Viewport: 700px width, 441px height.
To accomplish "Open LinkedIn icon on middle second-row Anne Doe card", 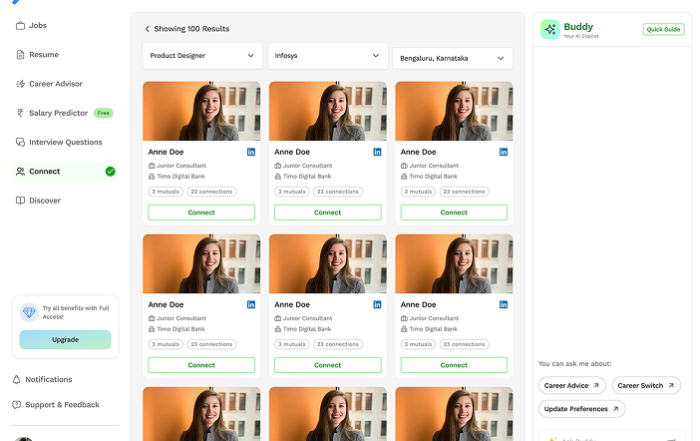I will 377,305.
